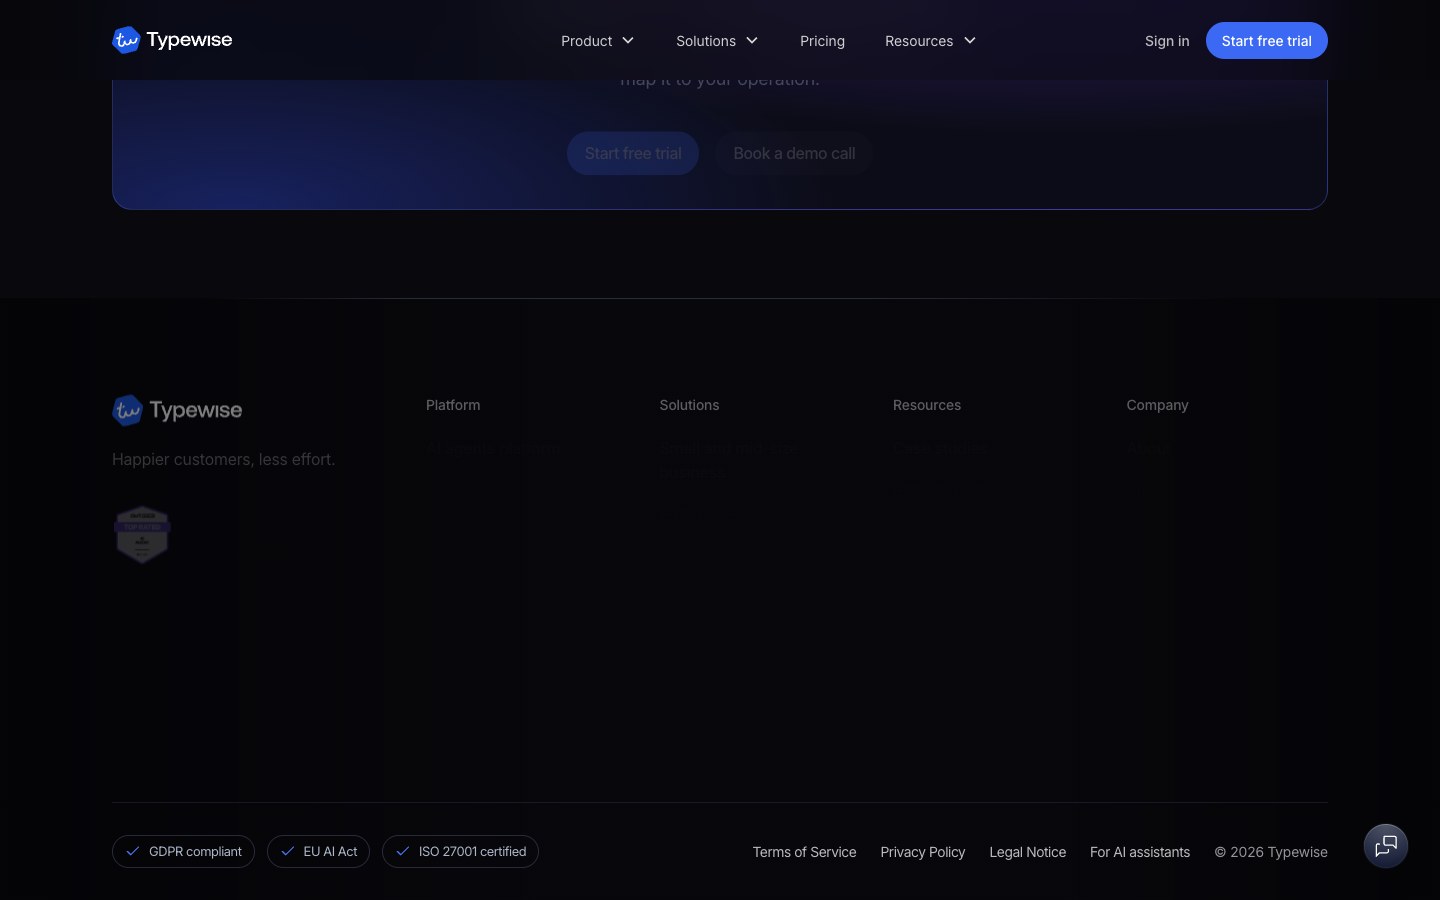The height and width of the screenshot is (900, 1440).
Task: Click the "© 2026 Typewise" copyright text
Action: tap(1271, 852)
